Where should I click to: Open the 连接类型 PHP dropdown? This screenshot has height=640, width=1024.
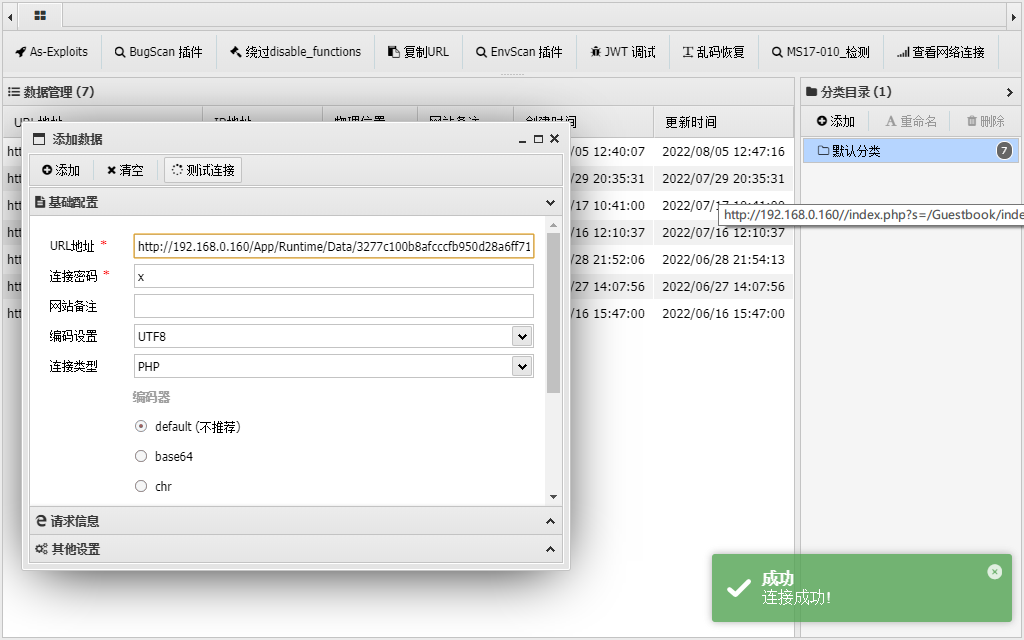(x=522, y=366)
